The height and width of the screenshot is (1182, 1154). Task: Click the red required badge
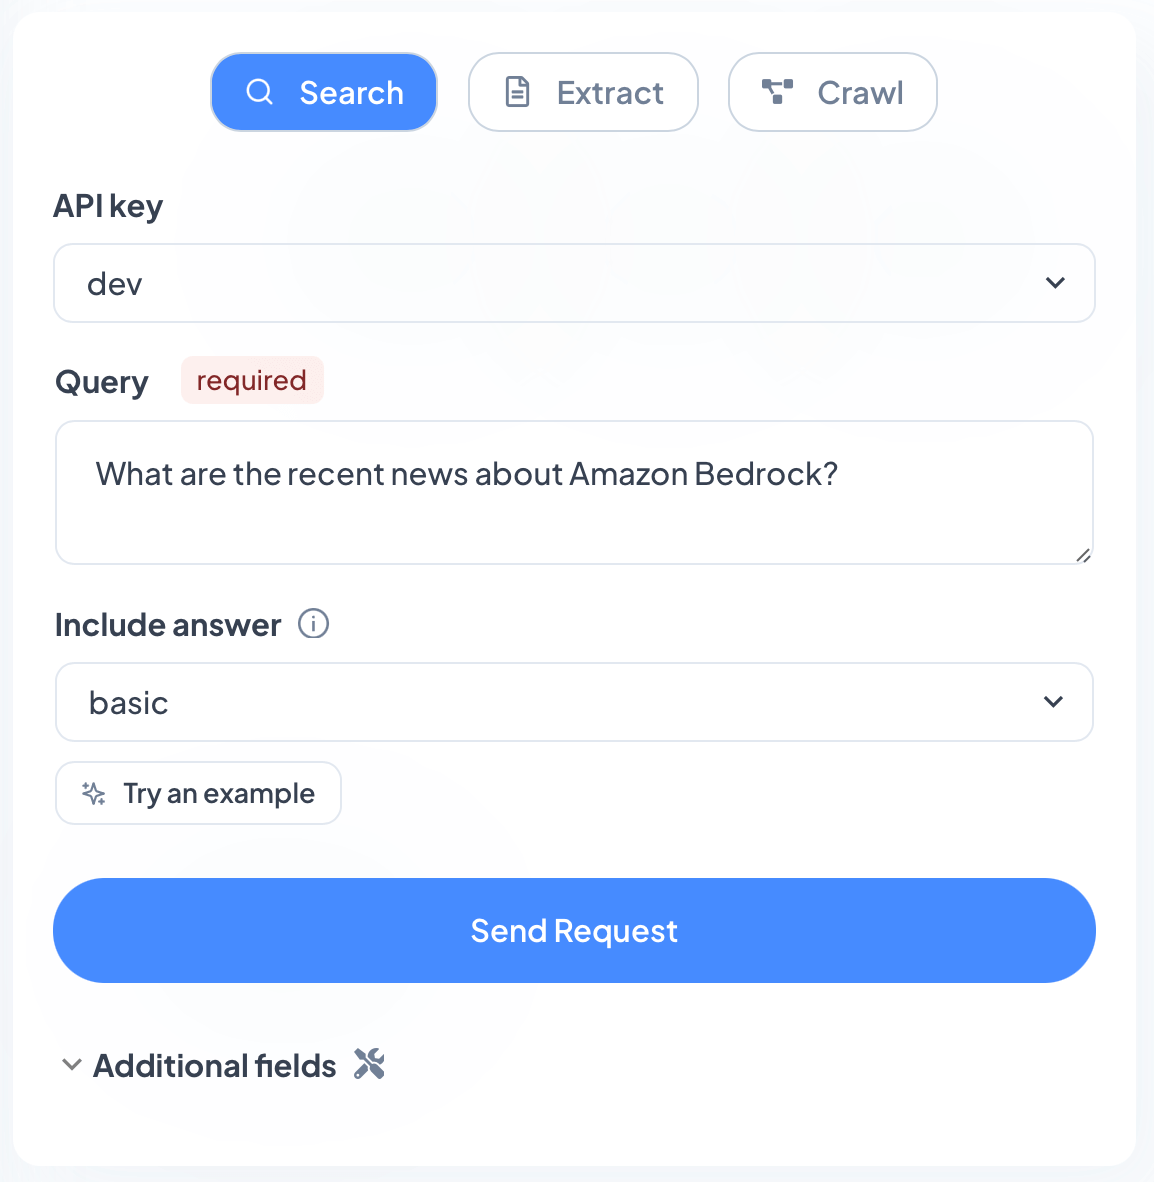click(252, 380)
